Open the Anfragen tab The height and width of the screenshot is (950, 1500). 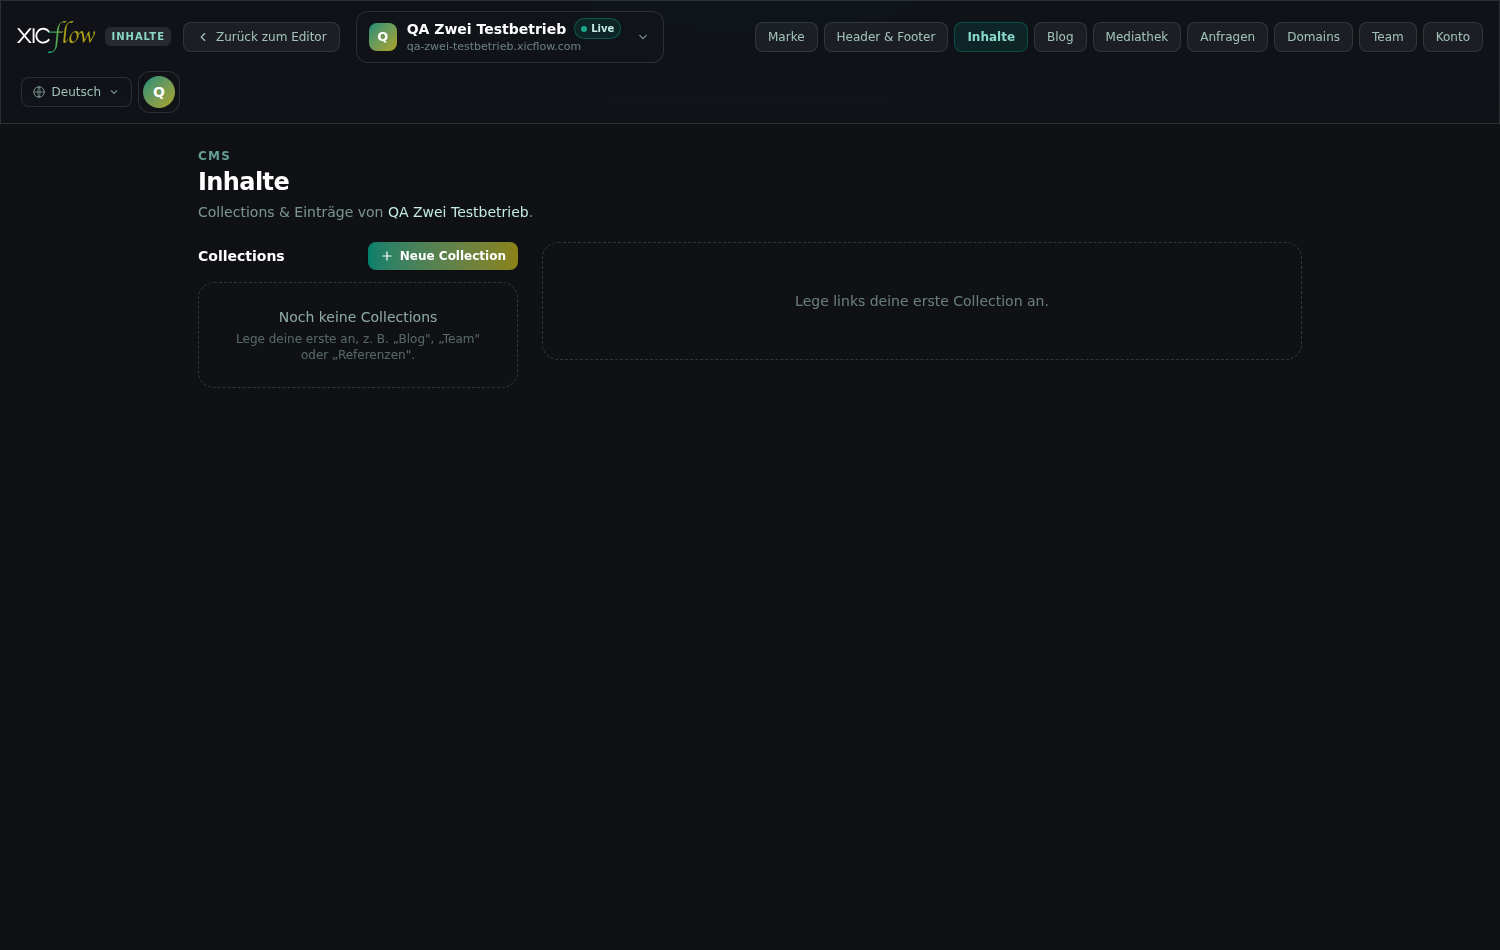tap(1227, 37)
